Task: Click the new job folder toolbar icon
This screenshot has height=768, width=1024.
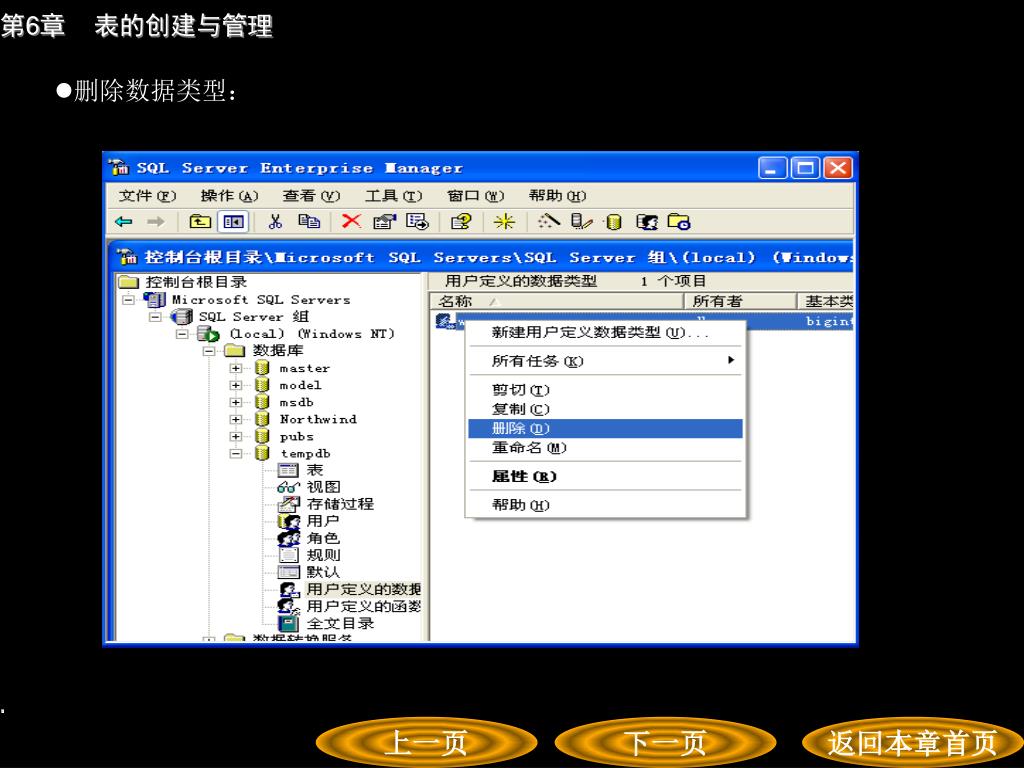Action: pos(679,223)
